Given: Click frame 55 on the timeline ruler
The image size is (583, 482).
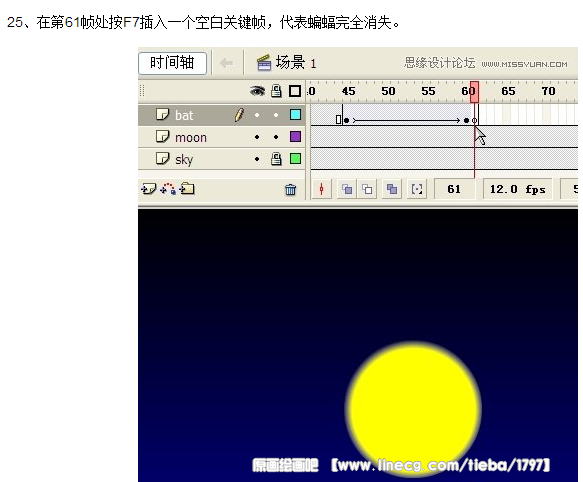Looking at the screenshot, I should [x=428, y=91].
